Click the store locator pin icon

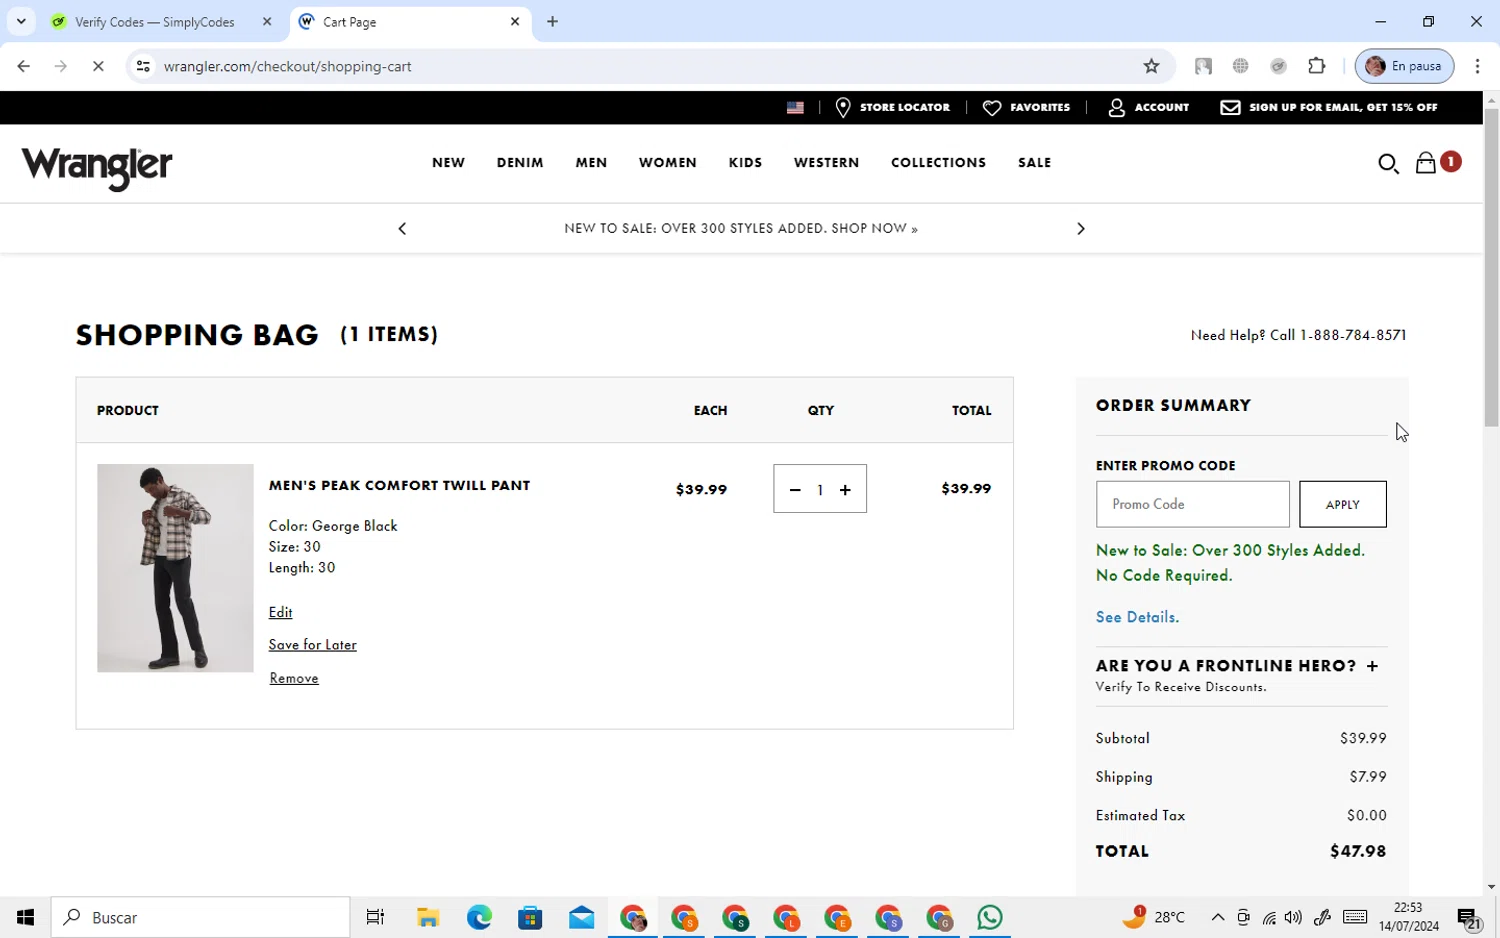click(x=843, y=107)
